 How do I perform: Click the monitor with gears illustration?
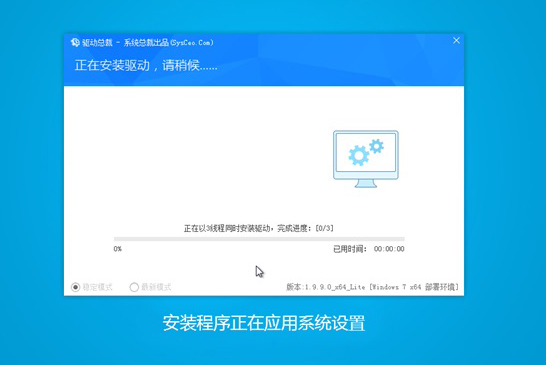[x=366, y=159]
